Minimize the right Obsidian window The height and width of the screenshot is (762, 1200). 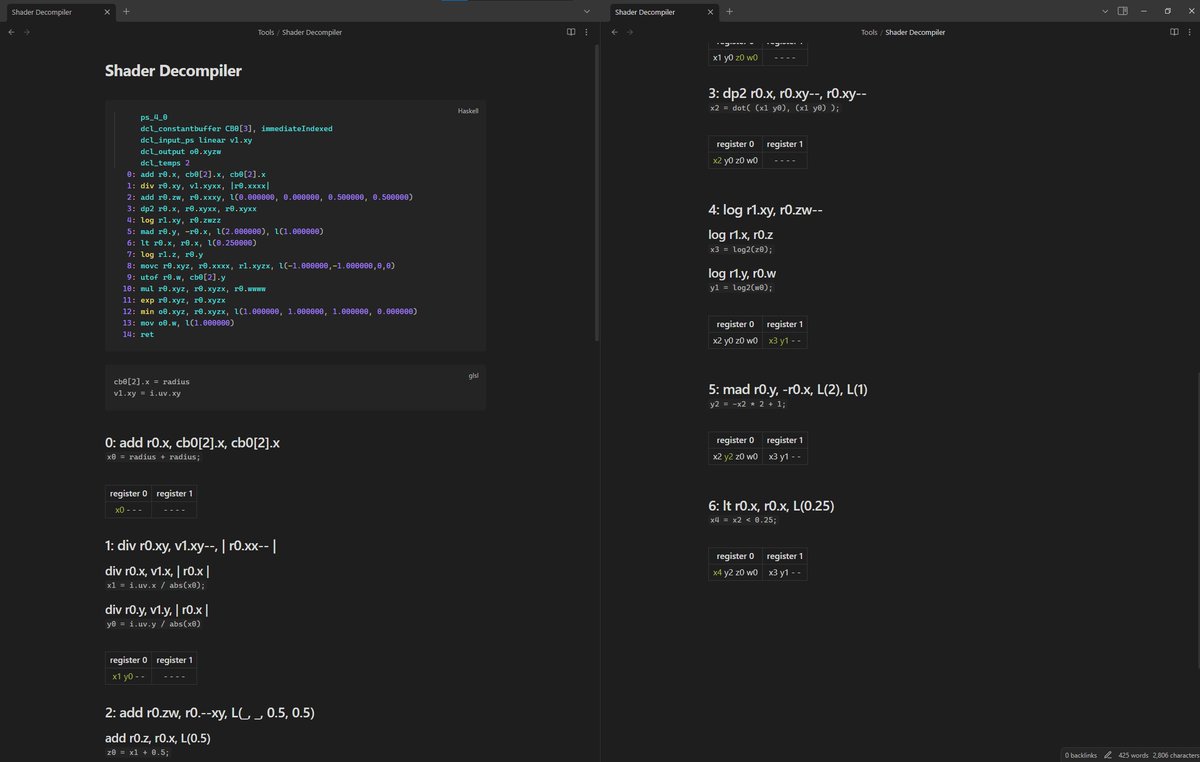[x=1145, y=11]
